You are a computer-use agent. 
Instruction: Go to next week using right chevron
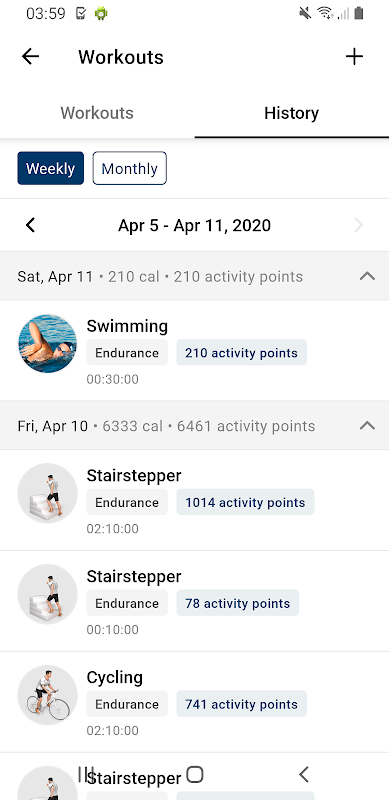[x=359, y=225]
